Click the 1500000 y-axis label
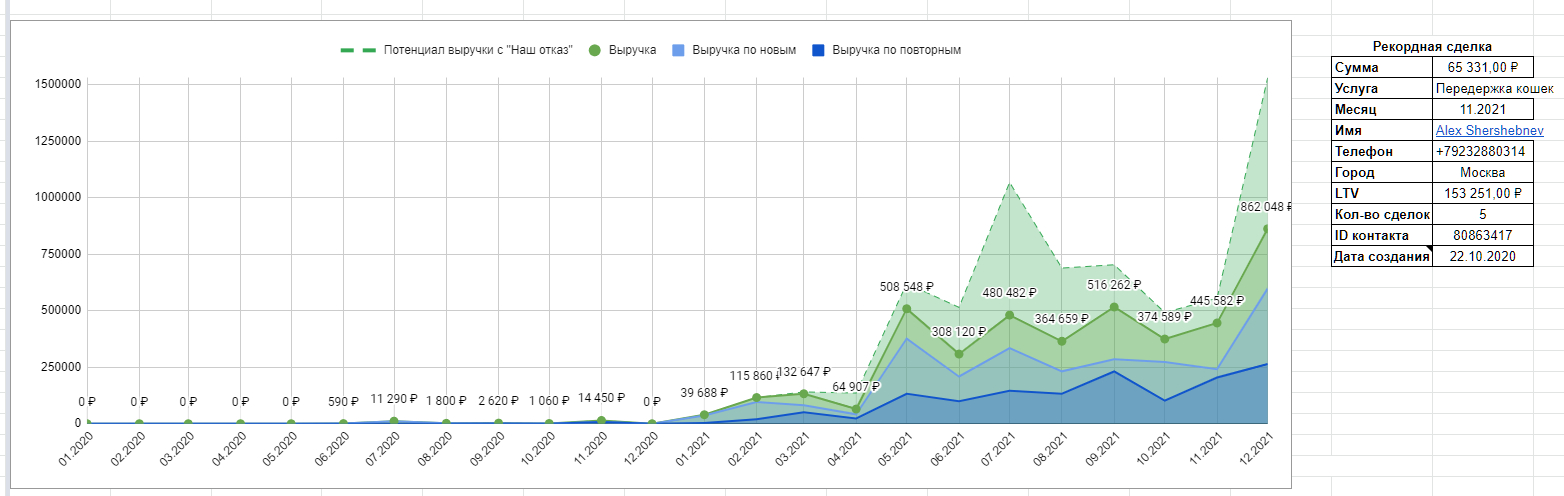Viewport: 1564px width, 496px height. pos(56,84)
